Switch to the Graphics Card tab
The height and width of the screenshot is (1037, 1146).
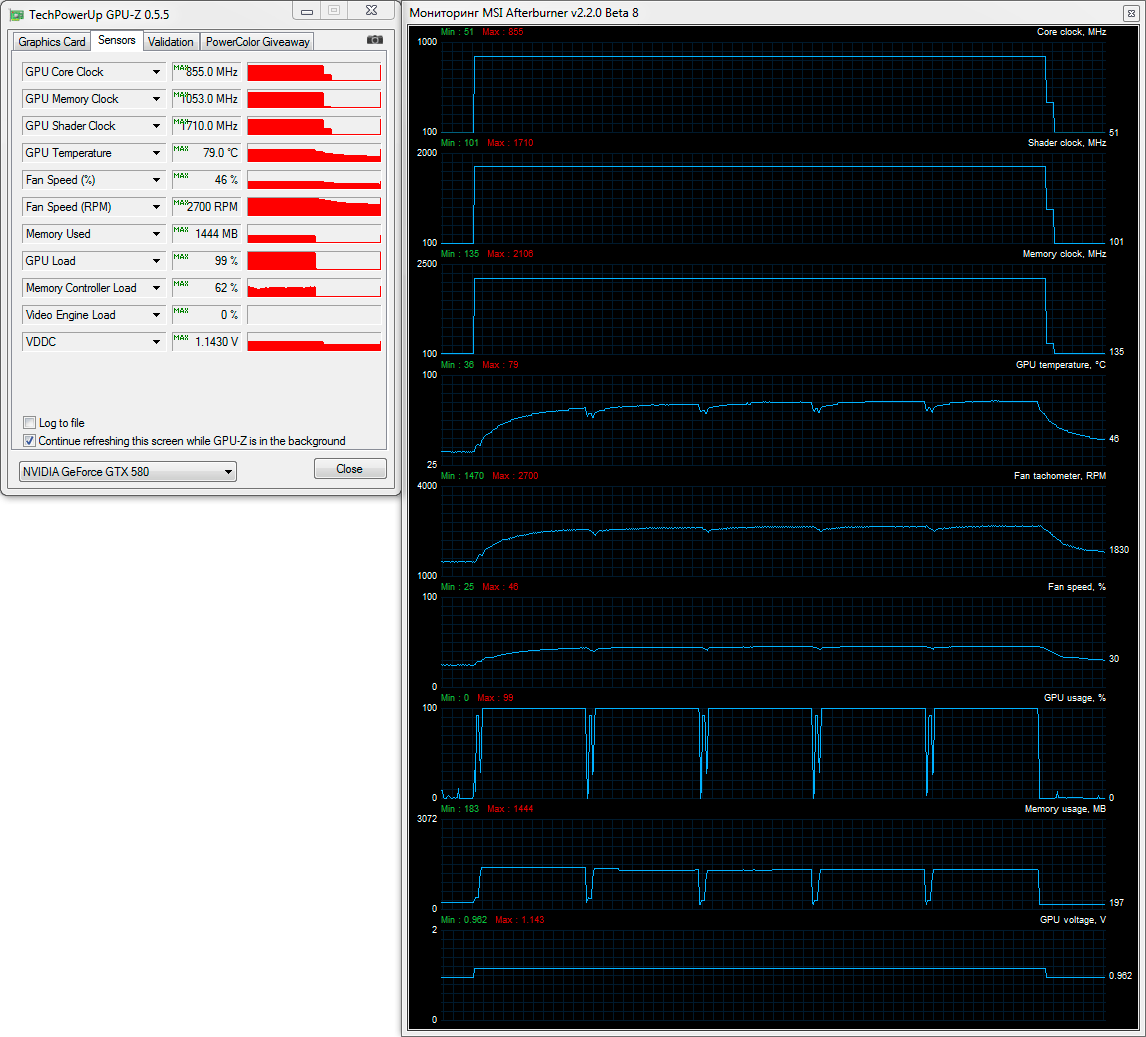point(51,42)
